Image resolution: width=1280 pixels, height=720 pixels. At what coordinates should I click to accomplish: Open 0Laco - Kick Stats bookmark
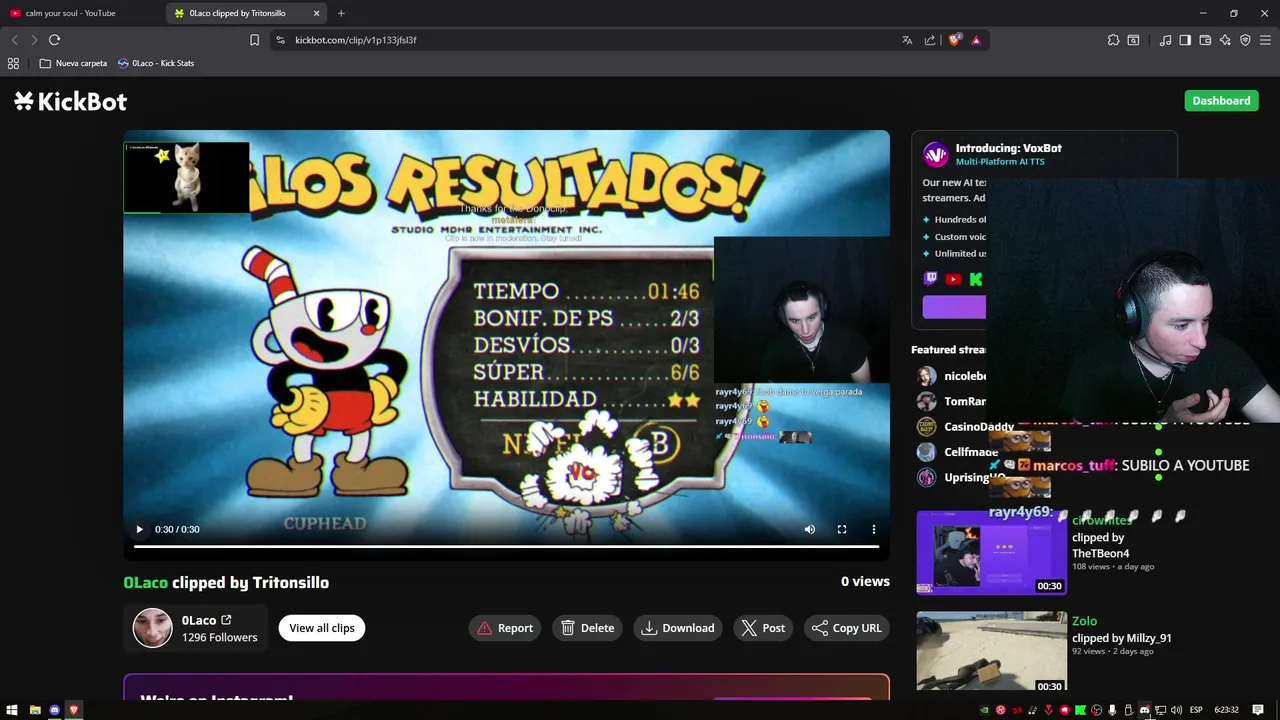pyautogui.click(x=156, y=63)
